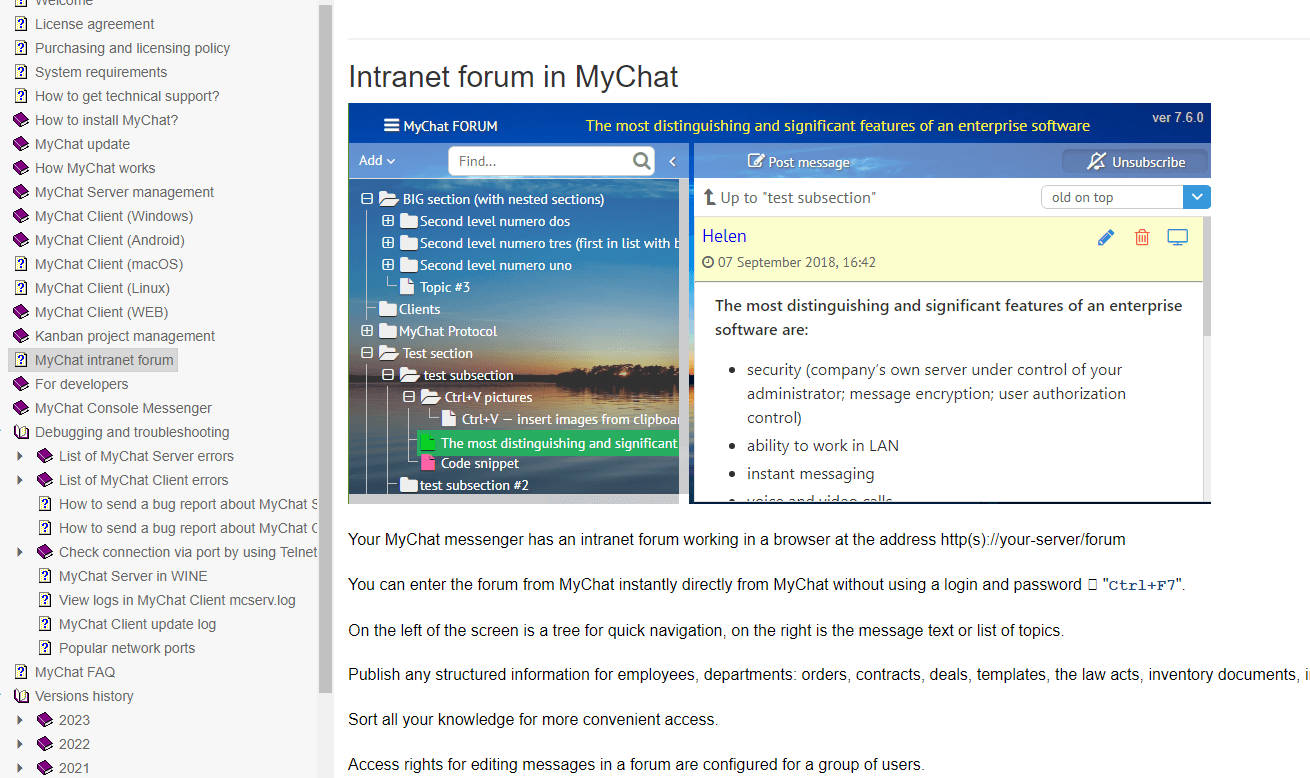Click the book icon beside MyChat Console Messenger
This screenshot has width=1310, height=778.
21,408
